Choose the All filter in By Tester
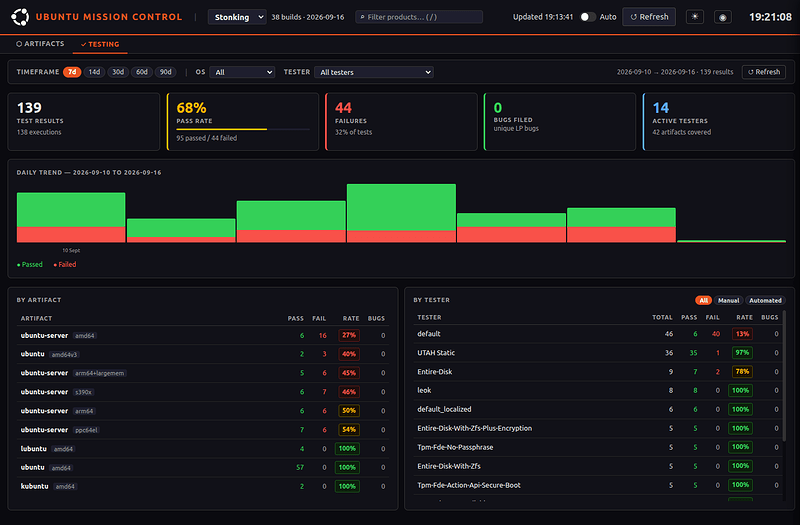 click(703, 301)
